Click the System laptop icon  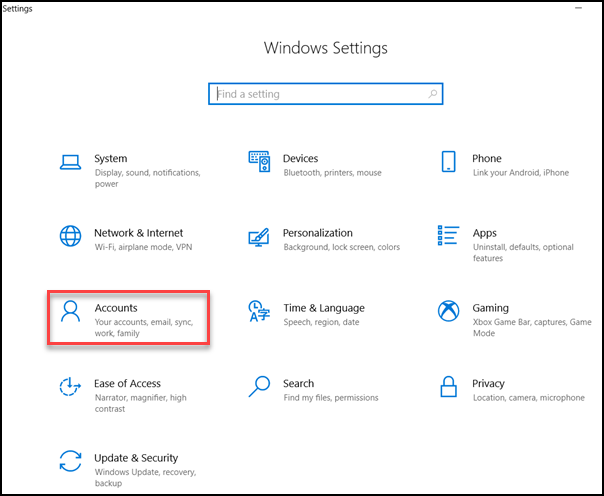pos(70,162)
